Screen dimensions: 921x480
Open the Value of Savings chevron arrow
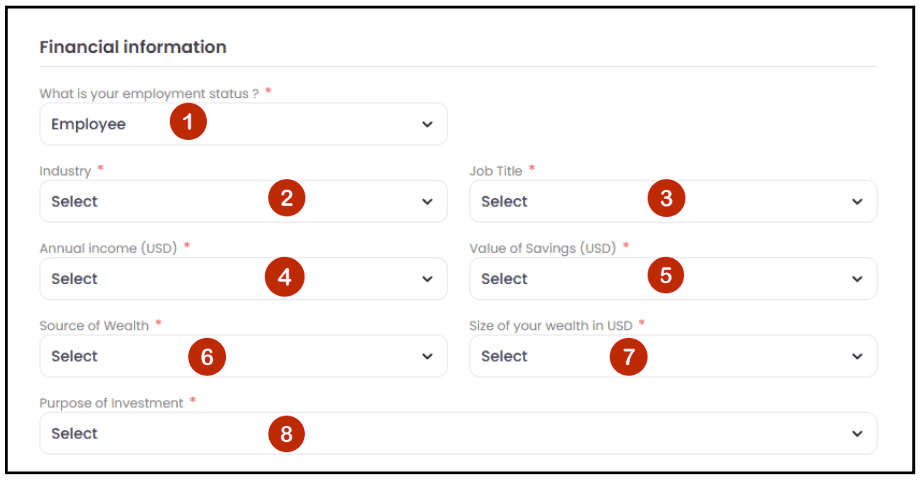pyautogui.click(x=857, y=279)
